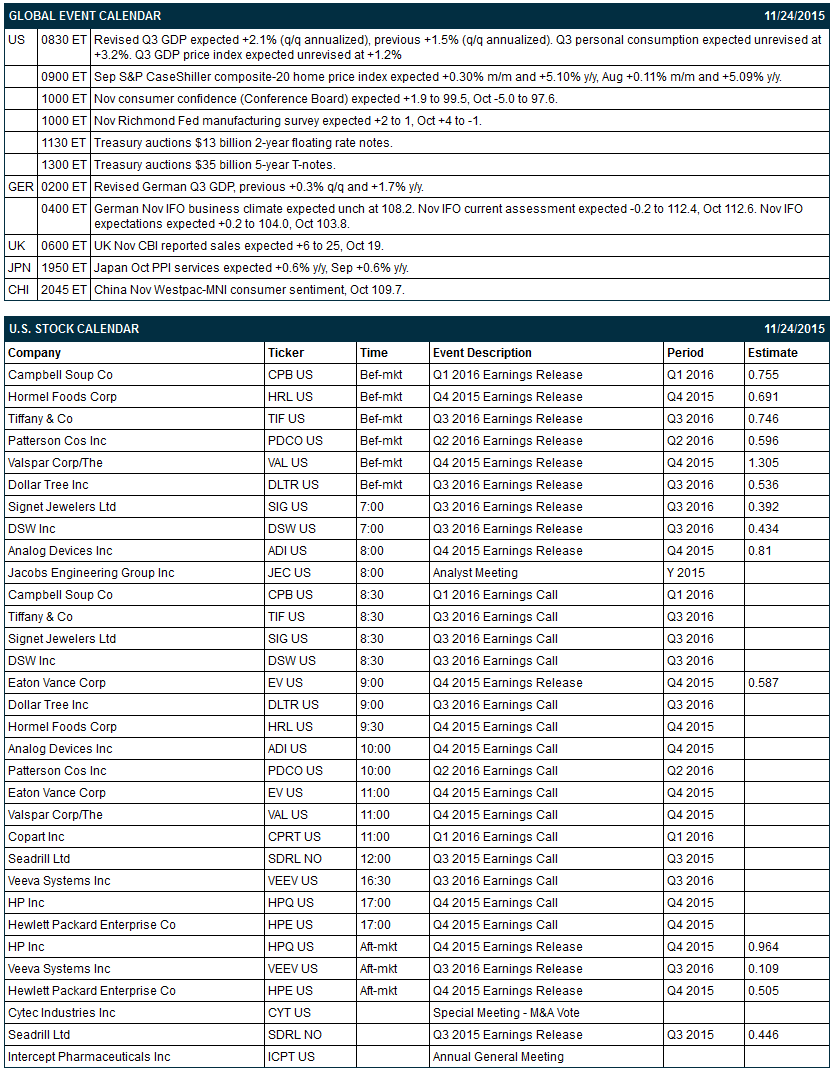Viewport: 834px width, 1072px height.
Task: Click Jacobs Engineering Group Inc company name
Action: (x=91, y=573)
